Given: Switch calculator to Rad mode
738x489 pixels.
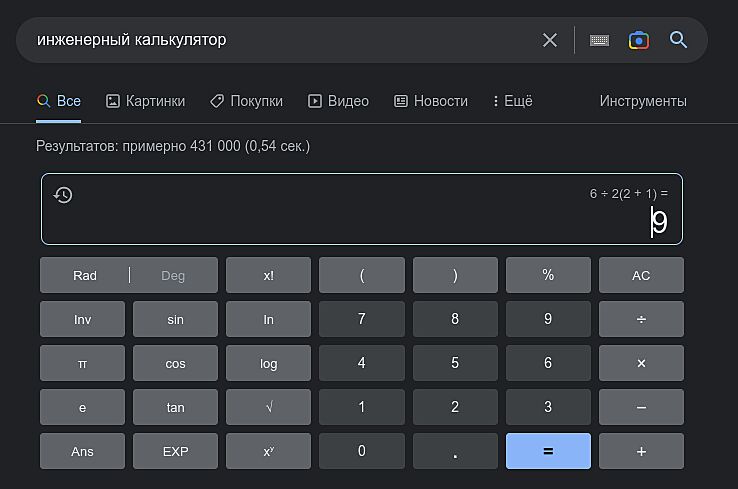Looking at the screenshot, I should (x=85, y=276).
